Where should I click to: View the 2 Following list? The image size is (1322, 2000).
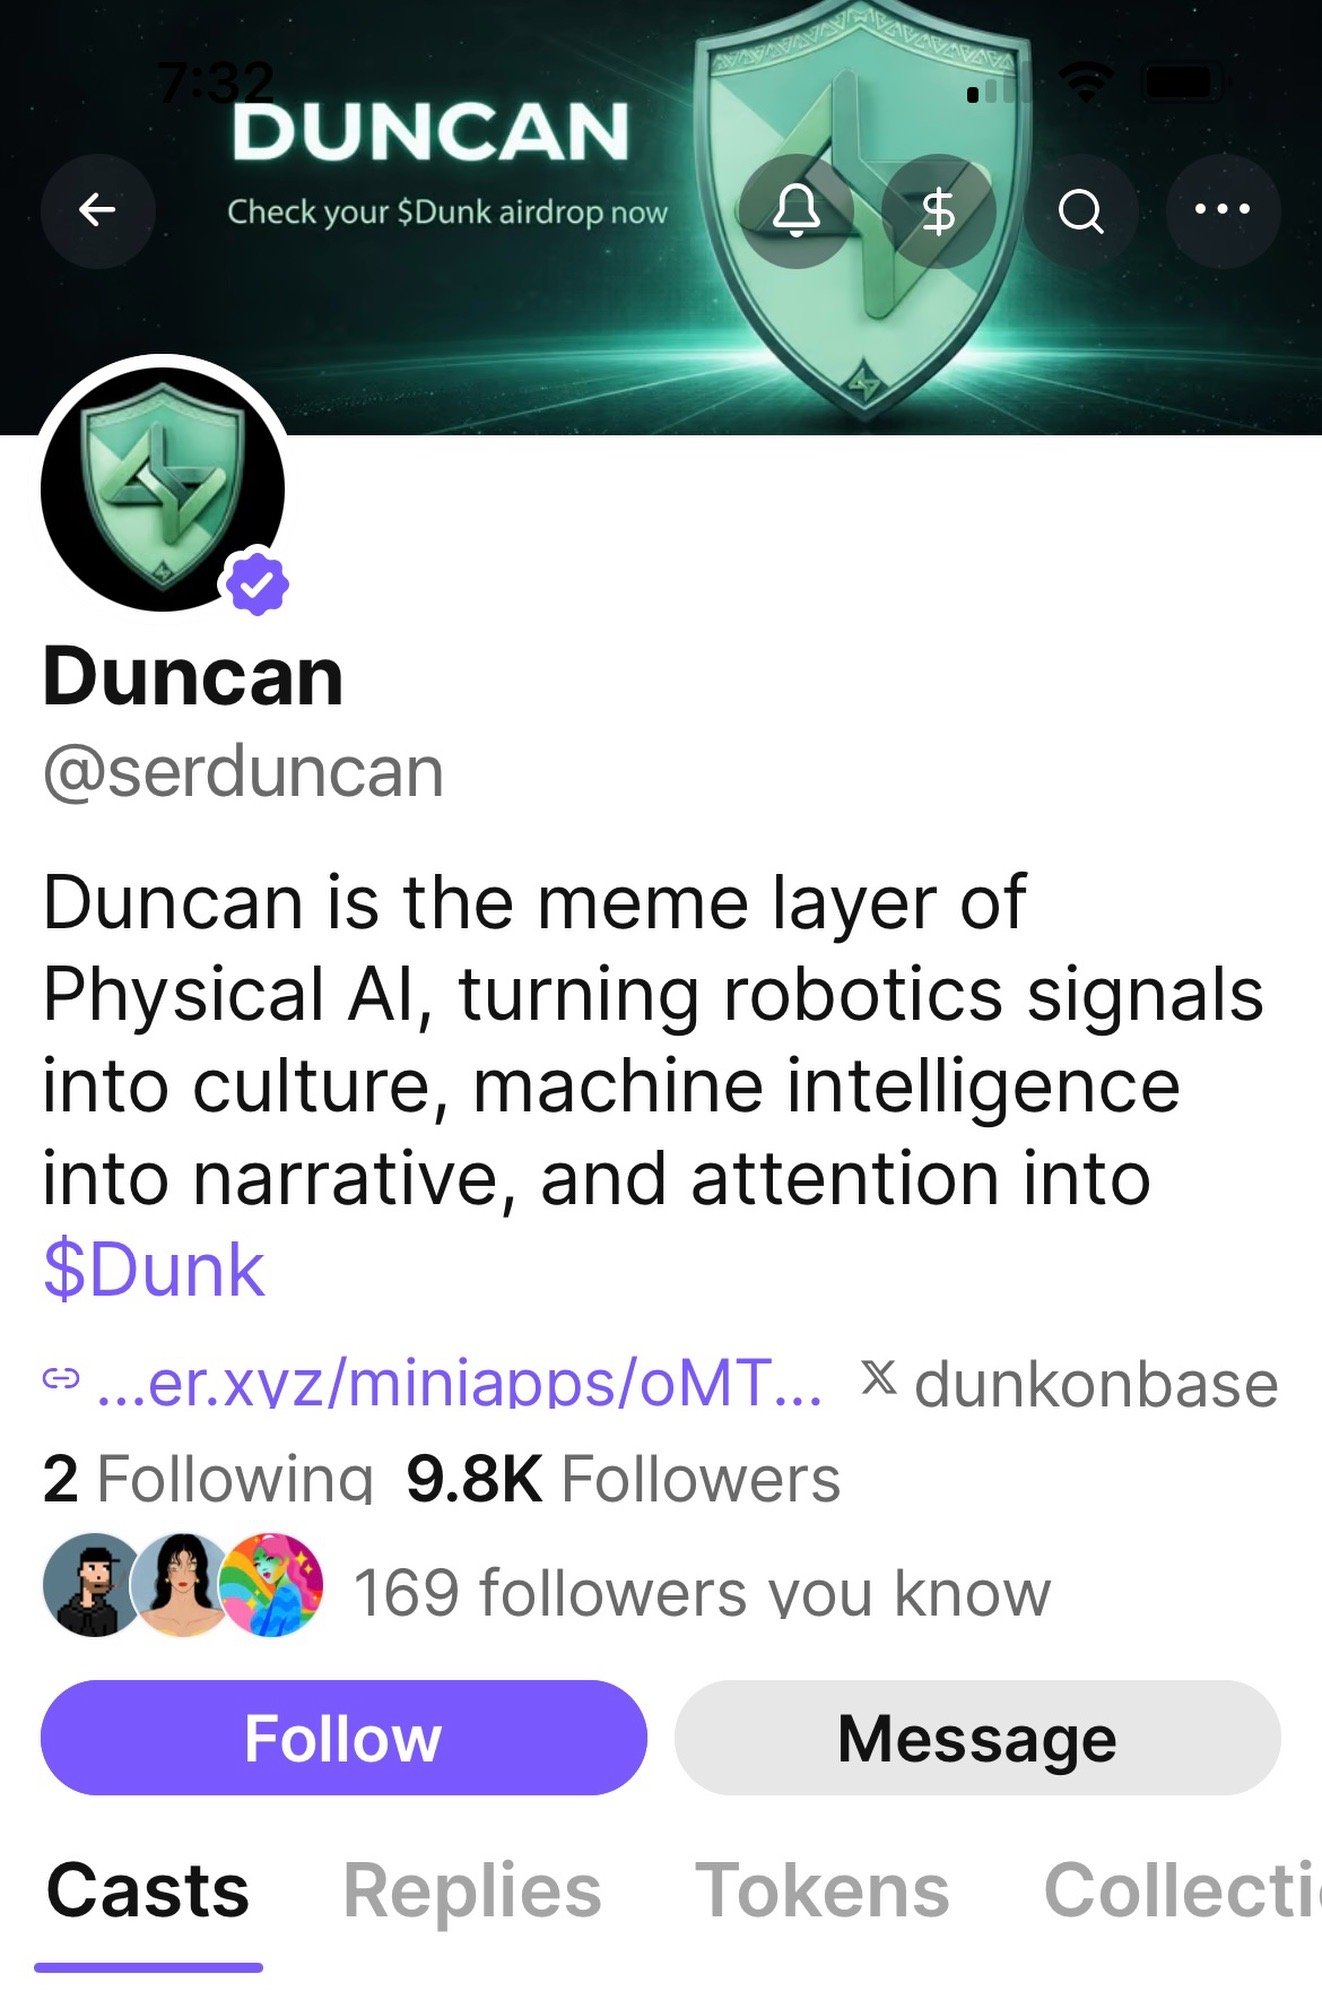(208, 1478)
